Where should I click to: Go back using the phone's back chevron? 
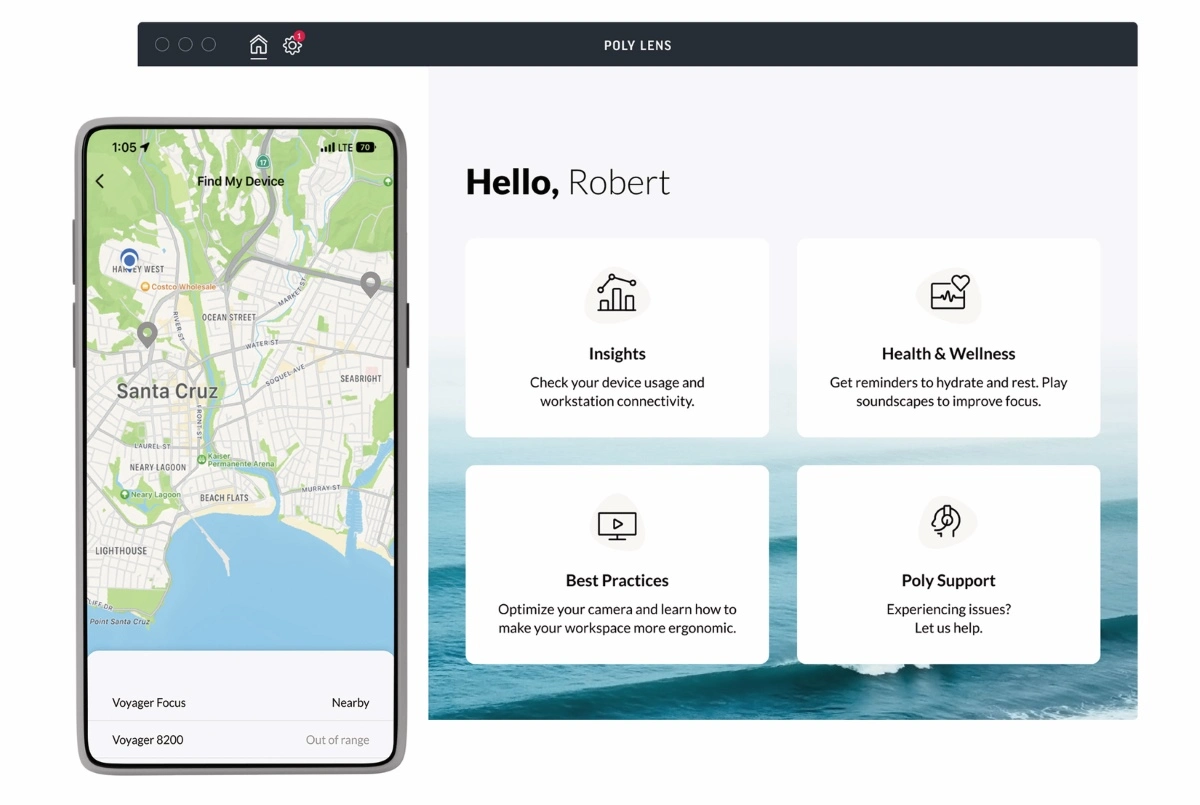coord(100,181)
